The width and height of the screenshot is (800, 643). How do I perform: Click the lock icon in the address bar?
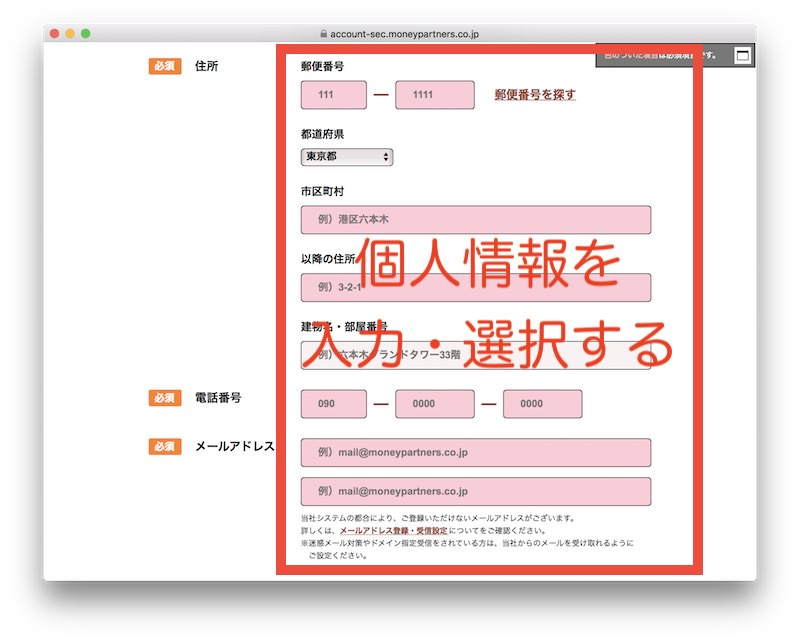323,34
